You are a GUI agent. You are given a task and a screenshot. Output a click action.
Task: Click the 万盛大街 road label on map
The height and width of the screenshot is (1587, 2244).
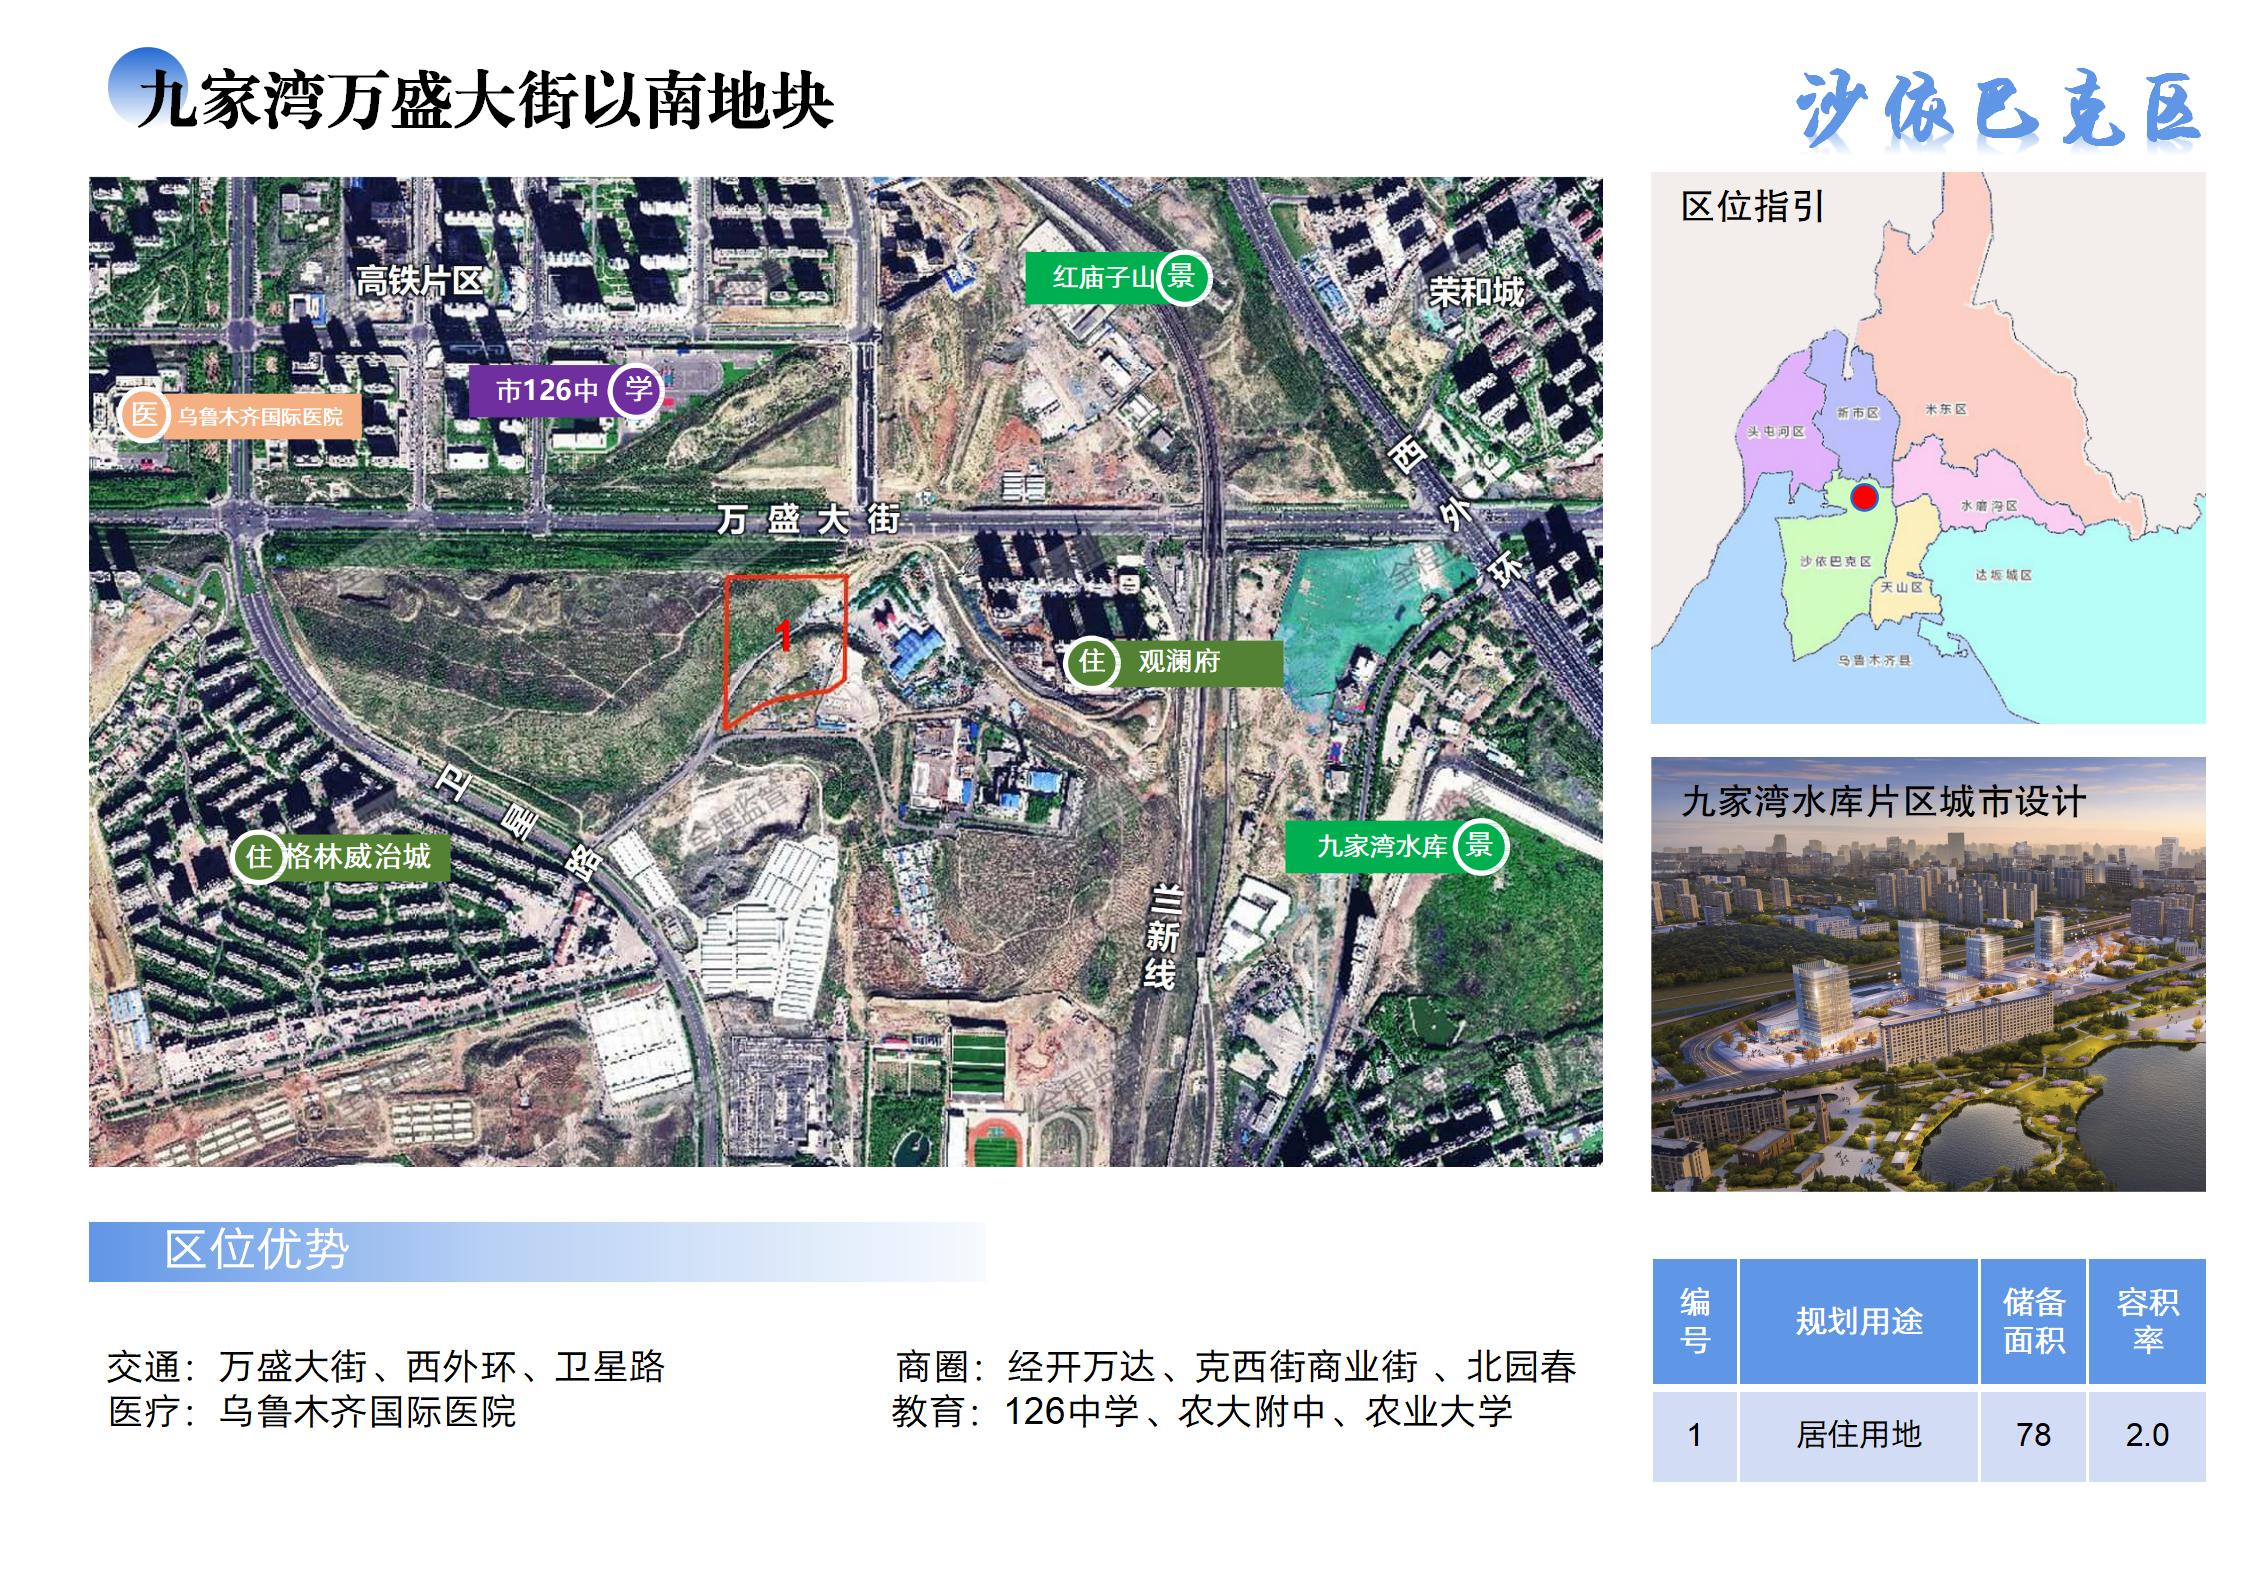tap(808, 519)
